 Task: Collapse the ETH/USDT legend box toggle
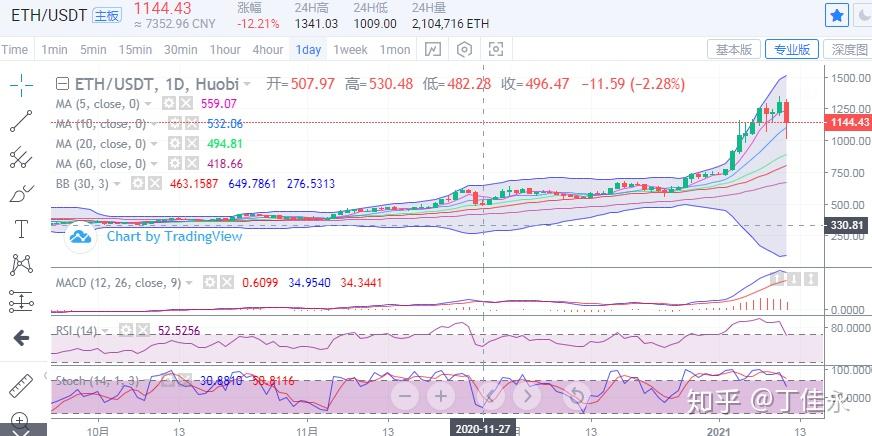63,85
